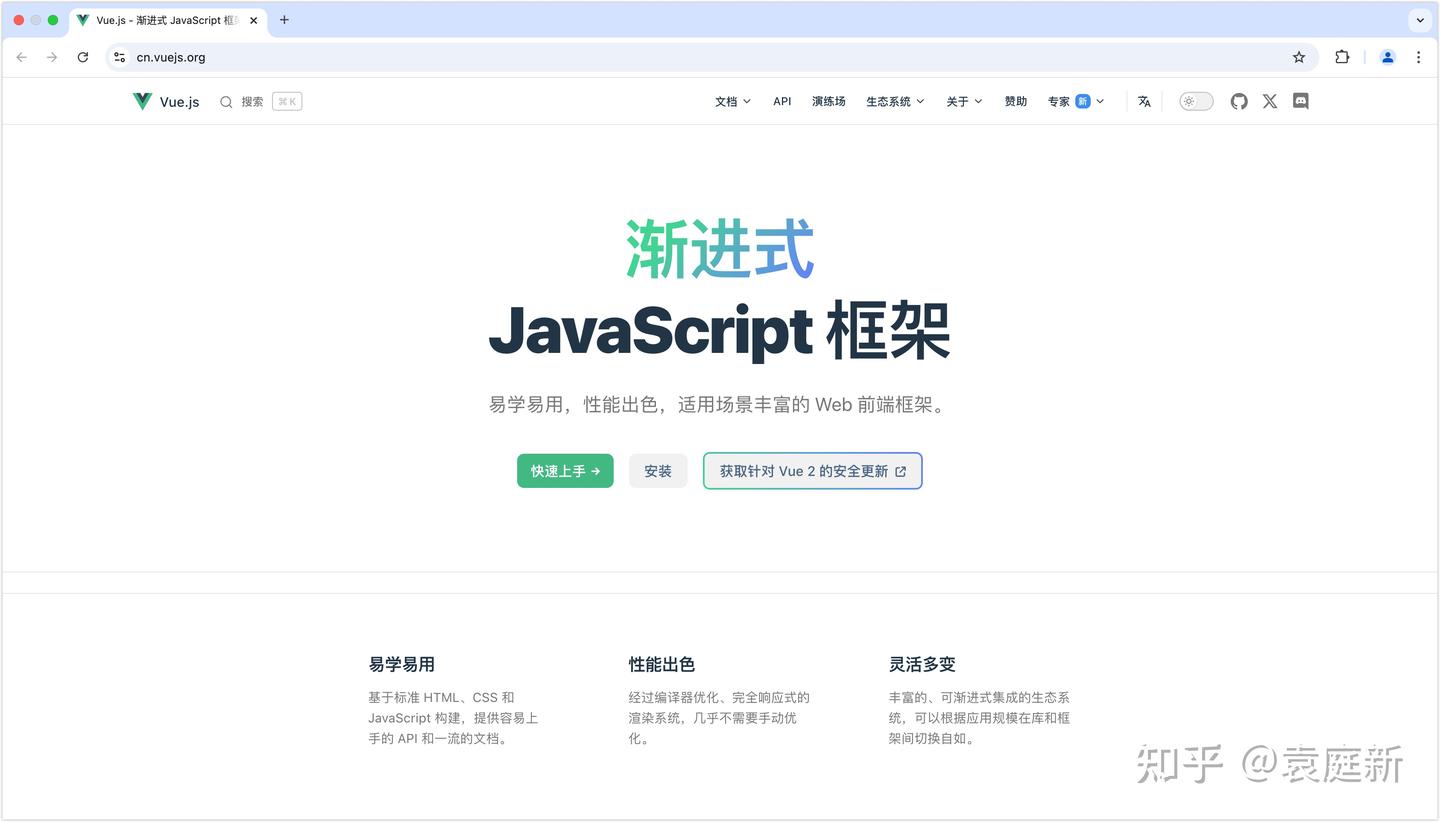Image resolution: width=1440 pixels, height=822 pixels.
Task: Open the Discord community icon
Action: pos(1300,101)
